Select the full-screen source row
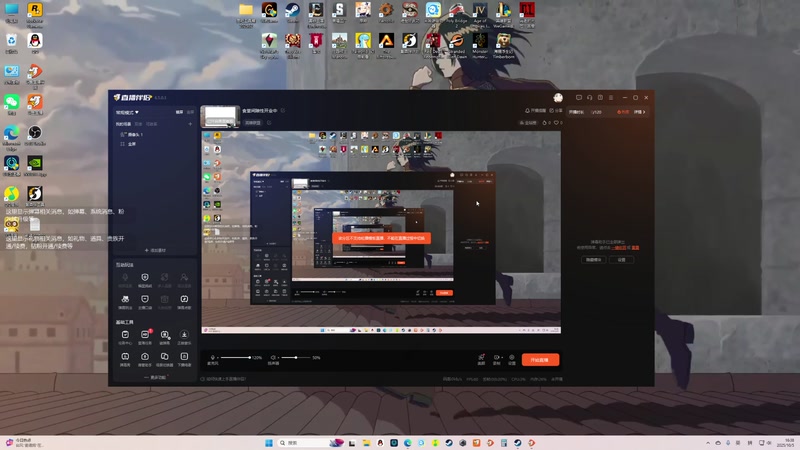 click(x=153, y=144)
